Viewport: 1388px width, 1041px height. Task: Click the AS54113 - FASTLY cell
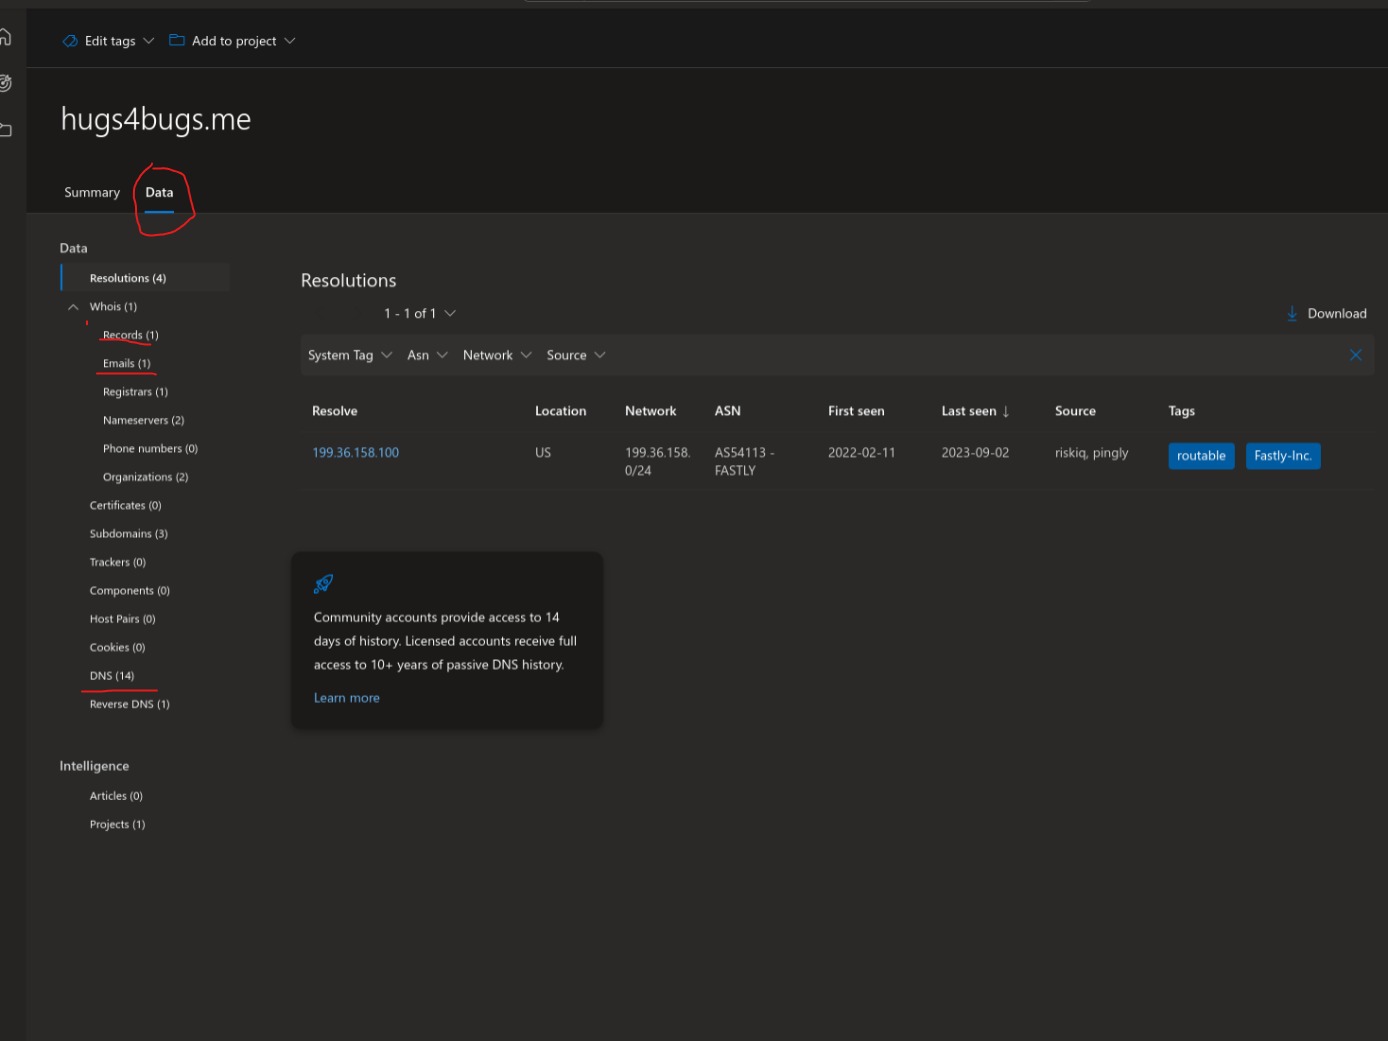pos(744,462)
